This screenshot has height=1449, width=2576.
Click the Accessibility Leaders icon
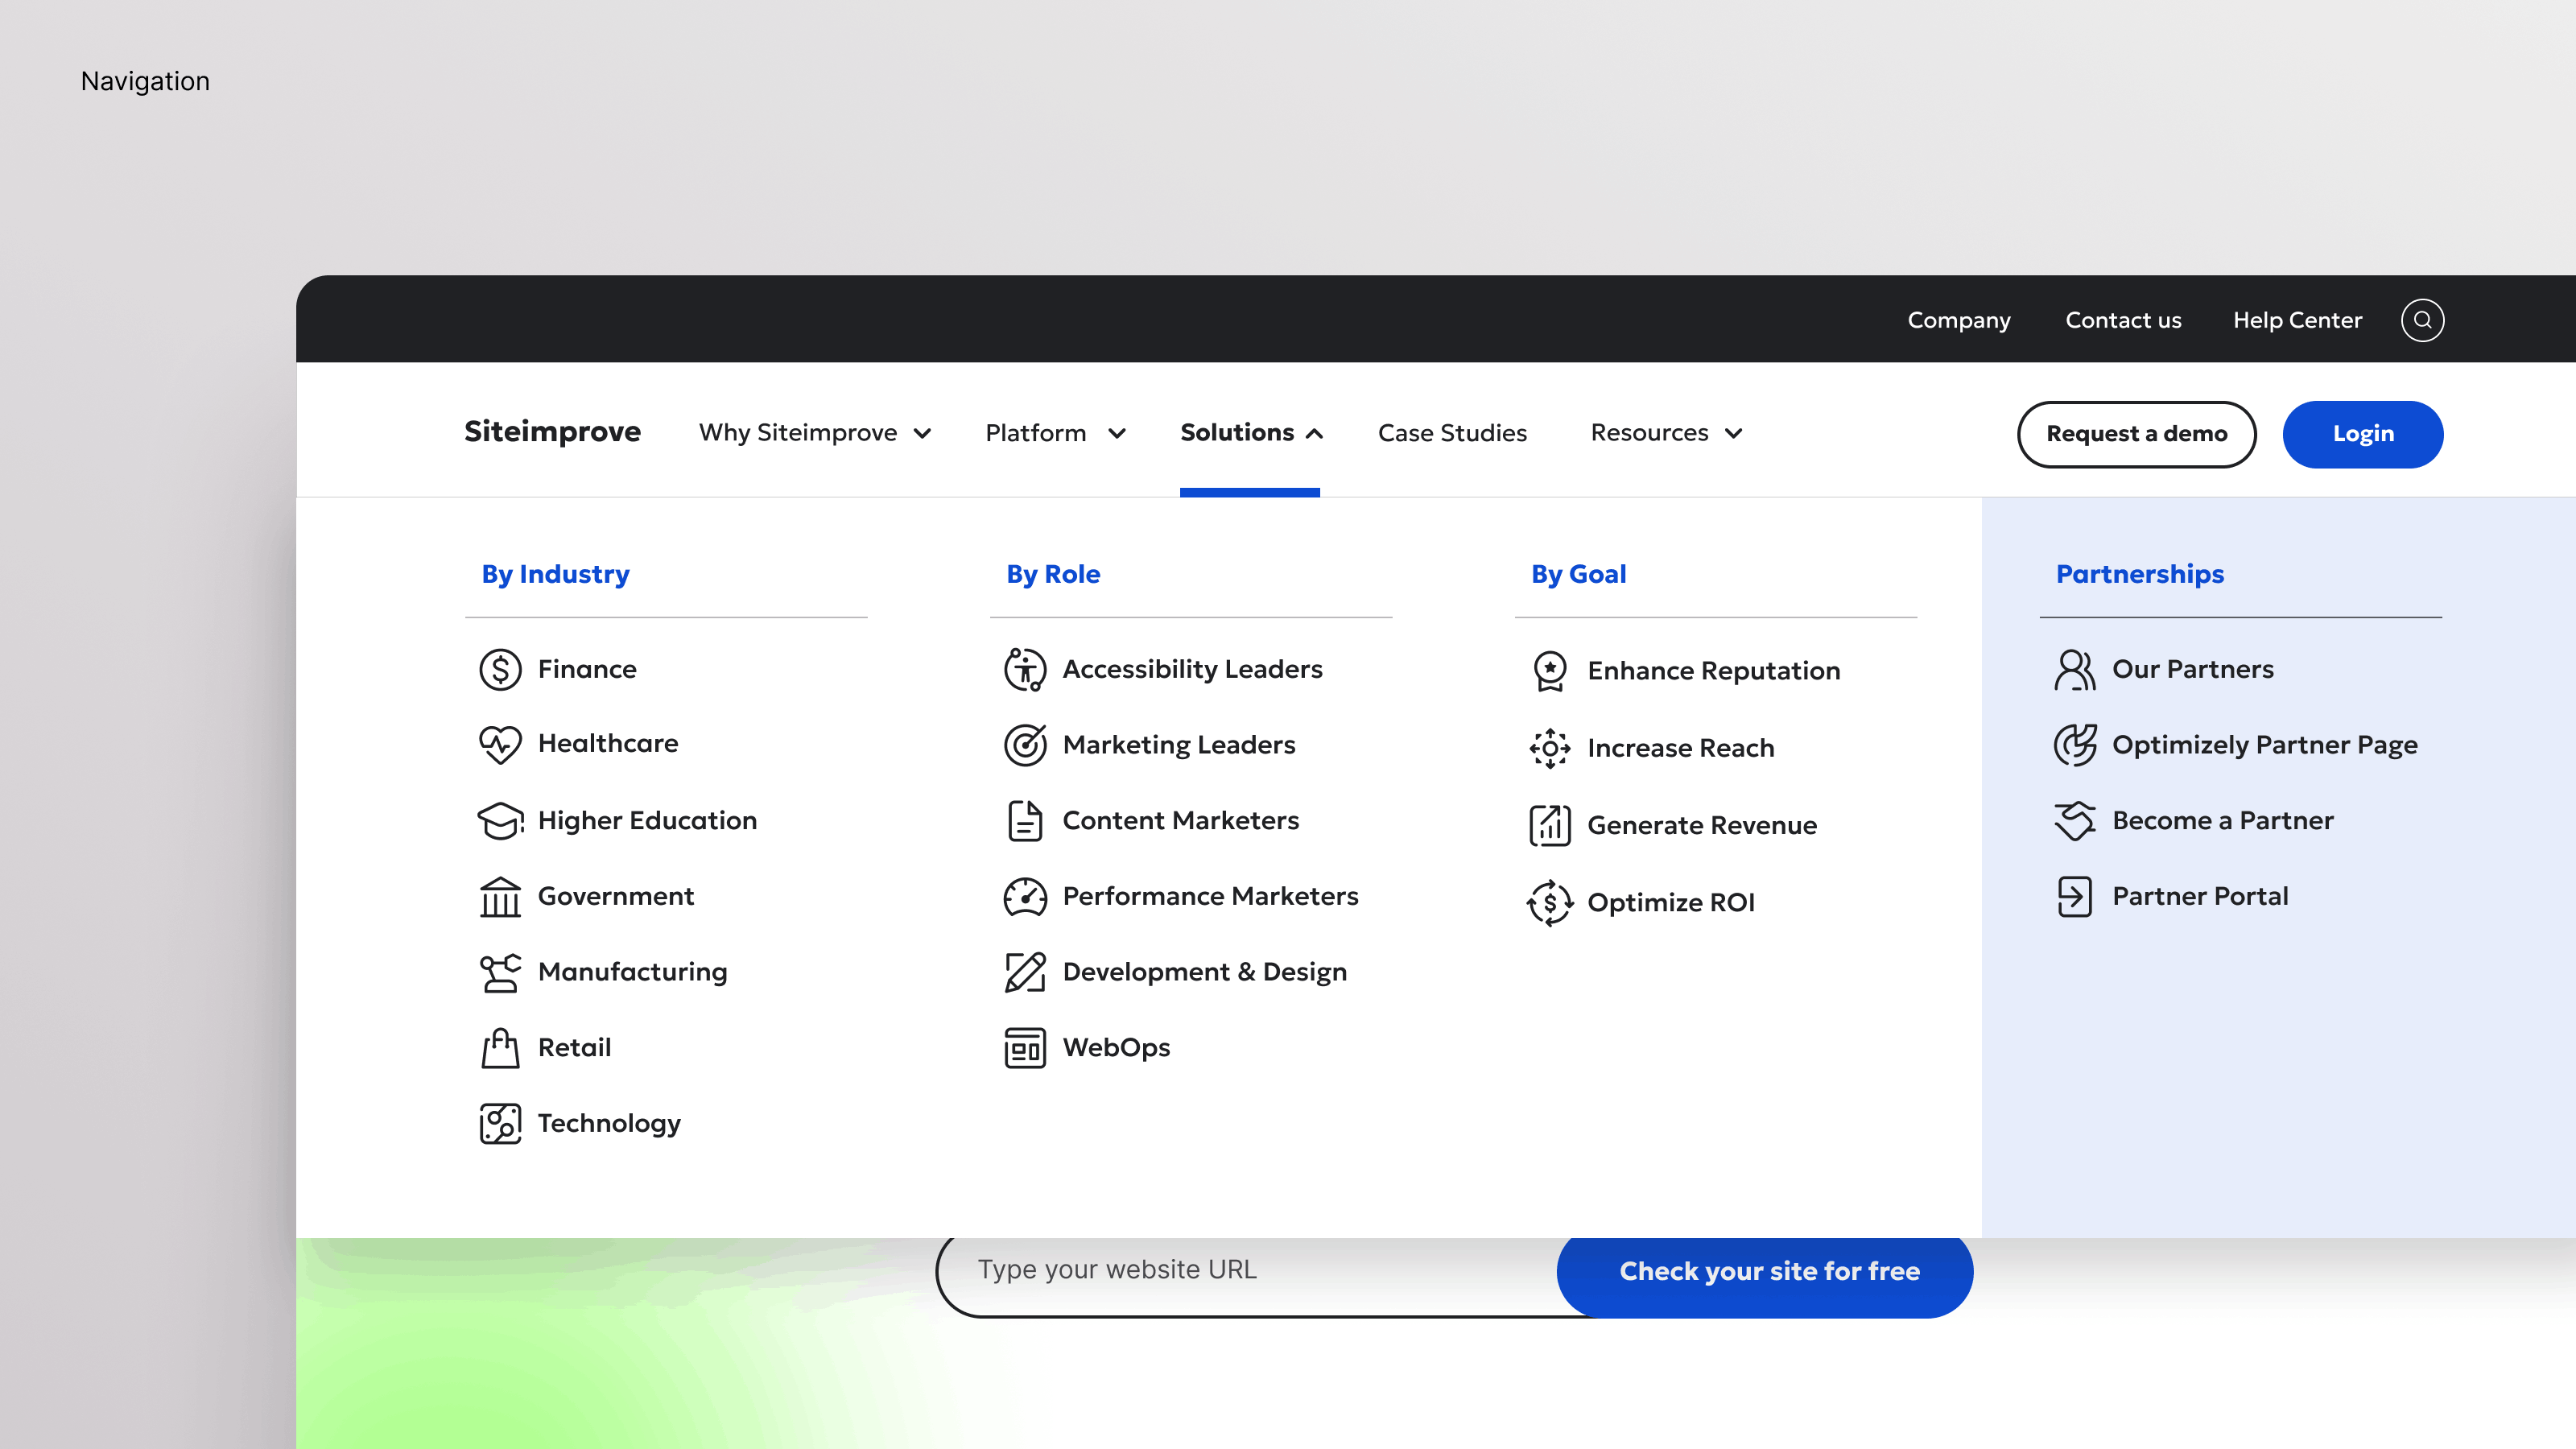point(1025,669)
